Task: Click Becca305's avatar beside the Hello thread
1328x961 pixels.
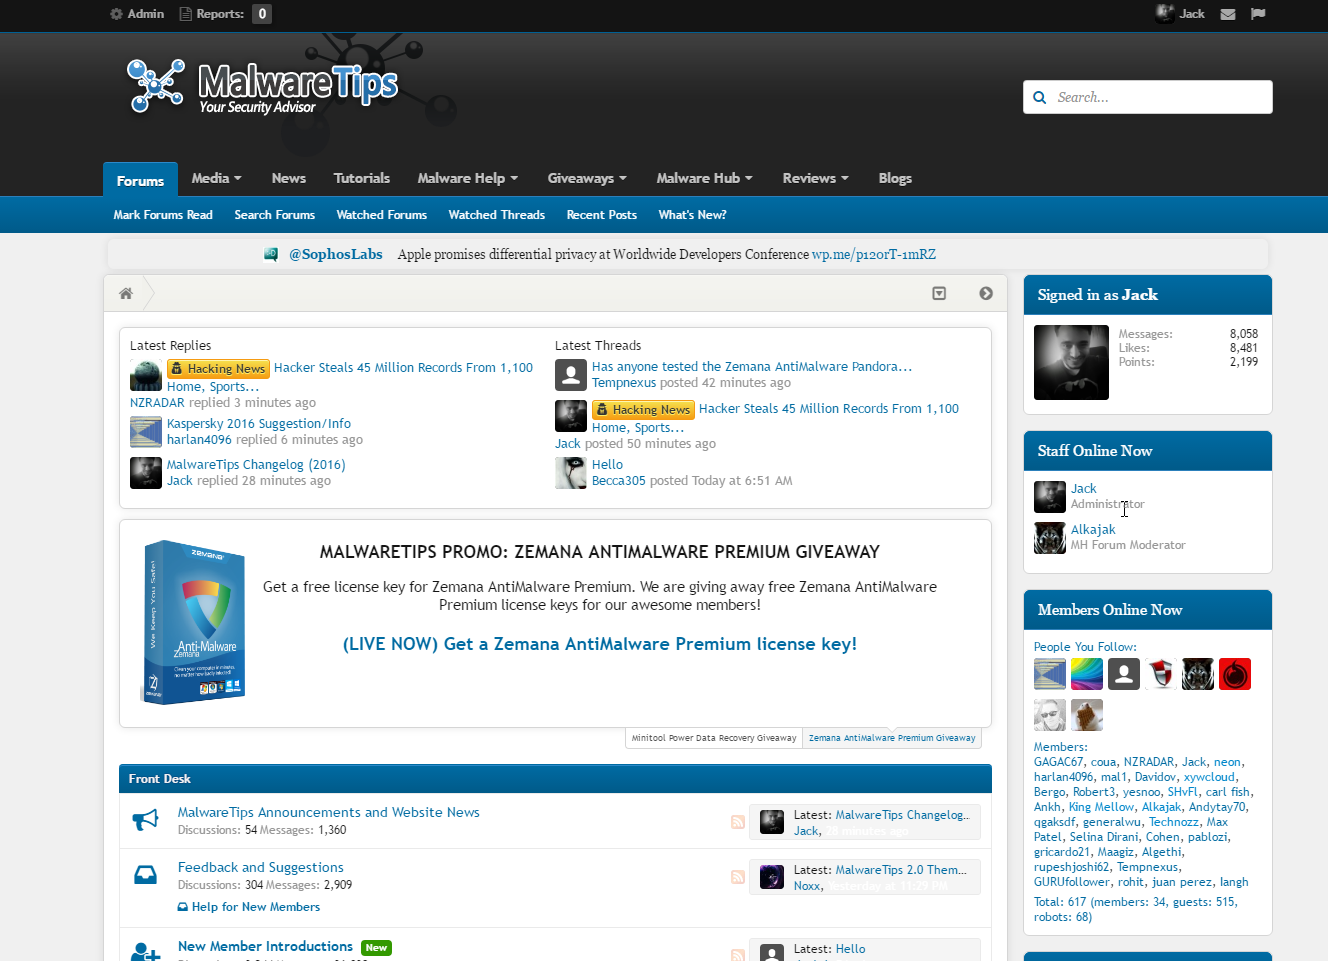Action: point(571,473)
